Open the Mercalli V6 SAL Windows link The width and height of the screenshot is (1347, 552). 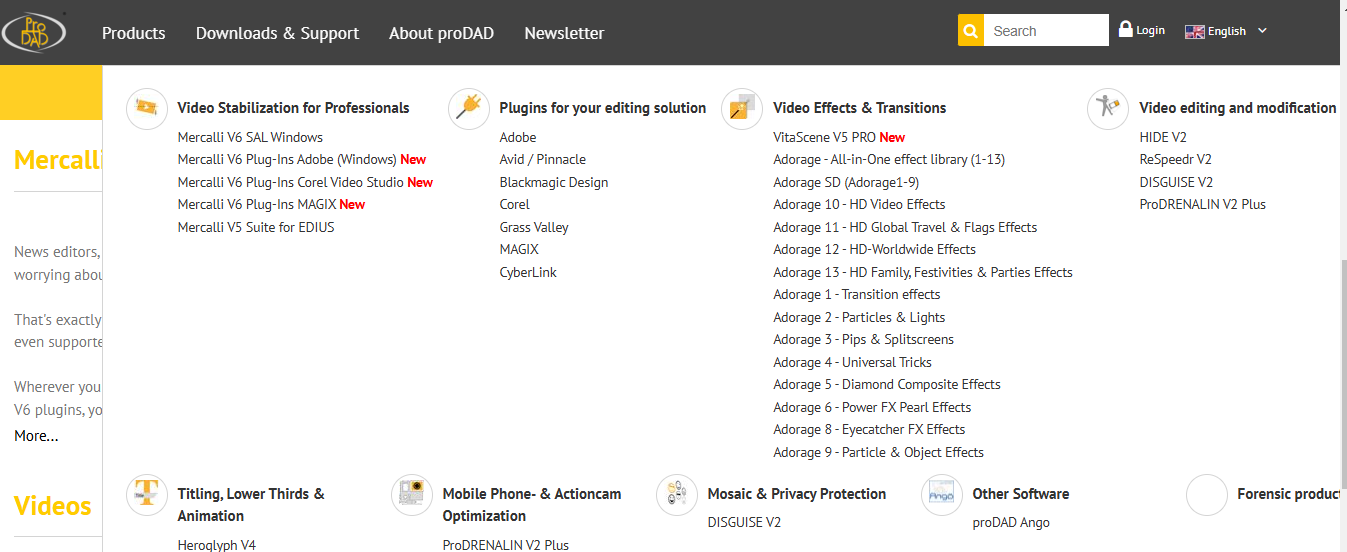click(x=250, y=137)
